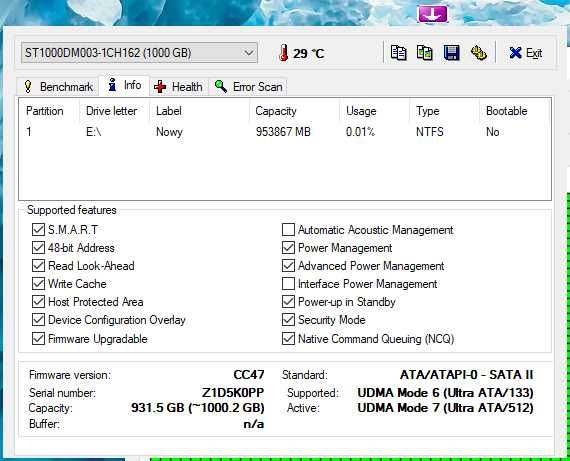This screenshot has height=461, width=570.
Task: Toggle the Power-up in Standby checkbox
Action: tap(288, 302)
